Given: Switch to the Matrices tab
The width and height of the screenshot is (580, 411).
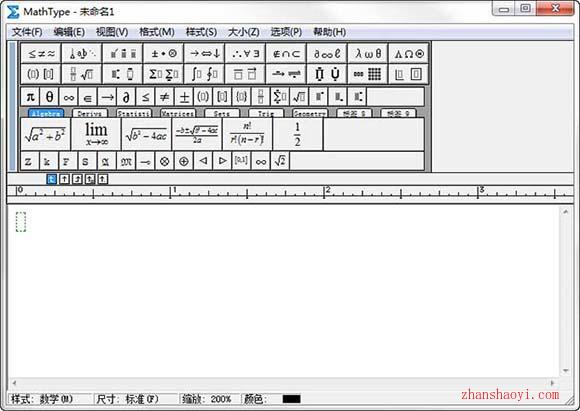Looking at the screenshot, I should click(x=178, y=113).
